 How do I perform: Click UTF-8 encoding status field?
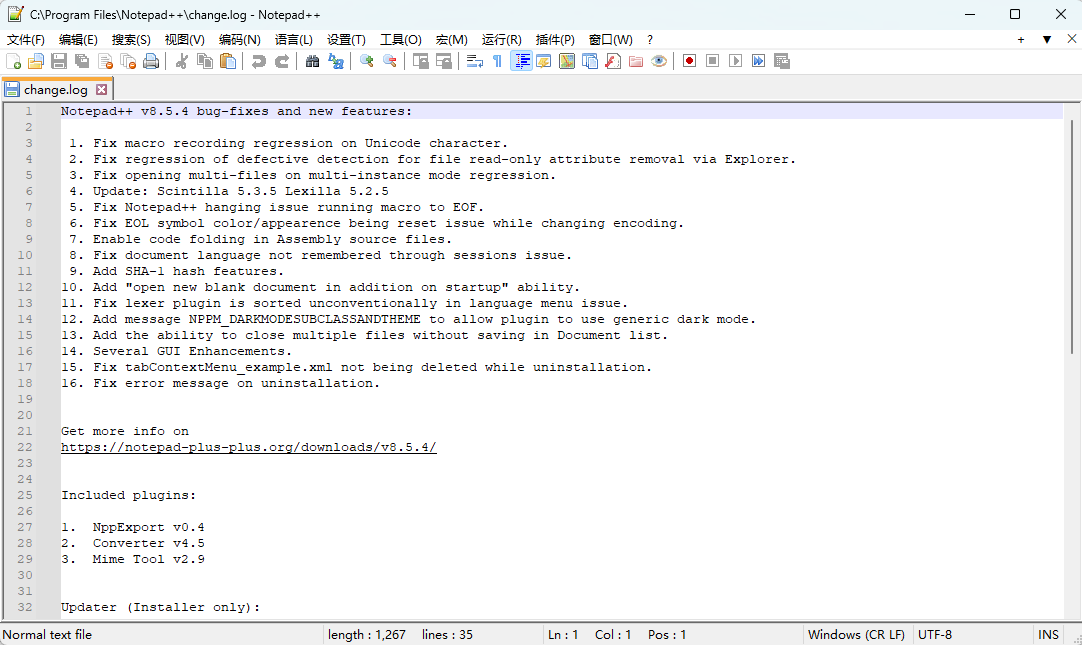(935, 635)
